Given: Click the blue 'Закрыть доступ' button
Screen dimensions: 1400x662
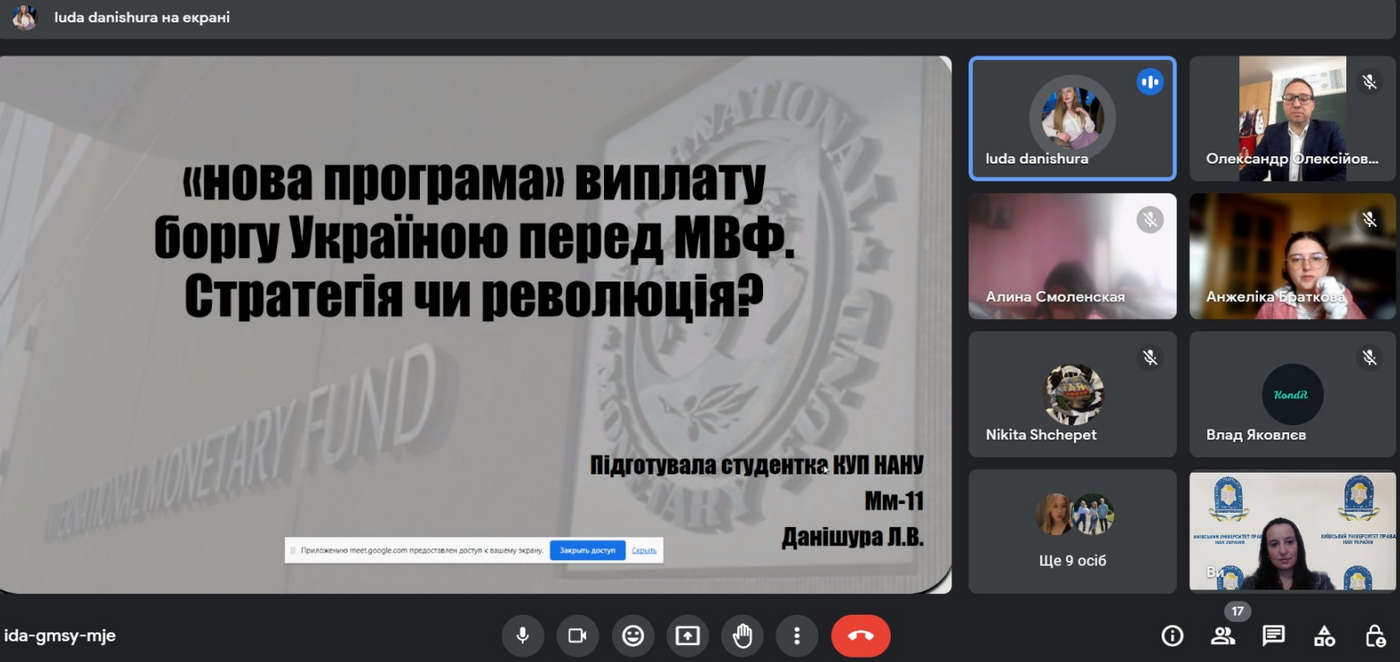Looking at the screenshot, I should [587, 550].
